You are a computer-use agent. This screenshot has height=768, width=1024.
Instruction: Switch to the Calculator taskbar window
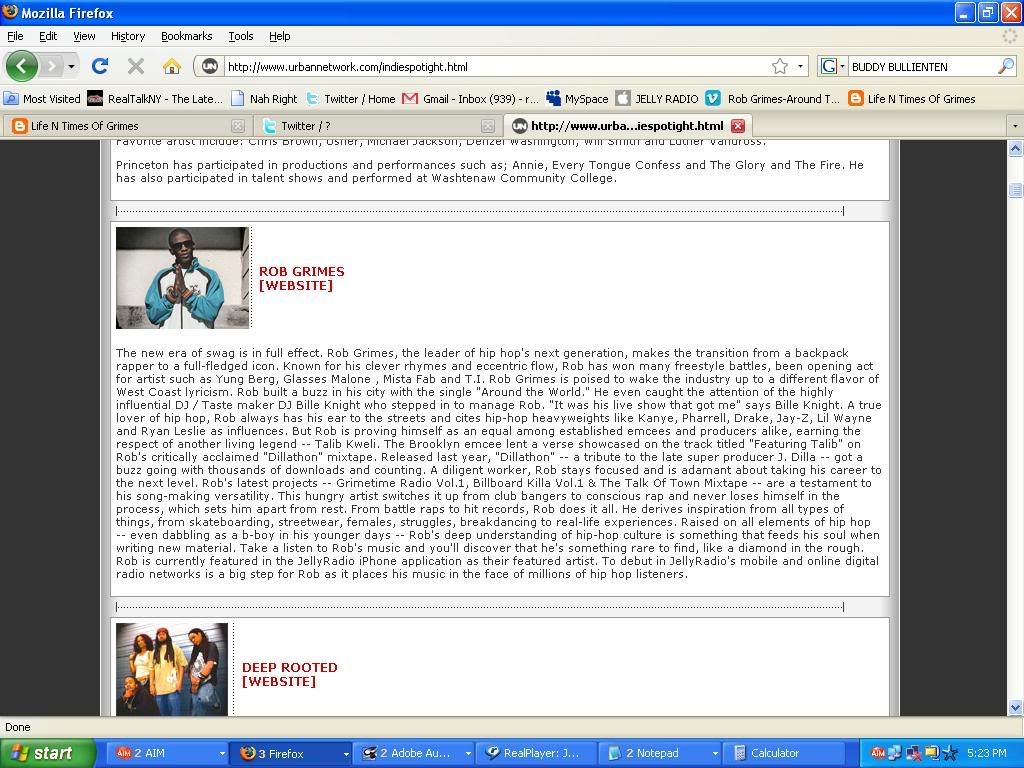784,753
